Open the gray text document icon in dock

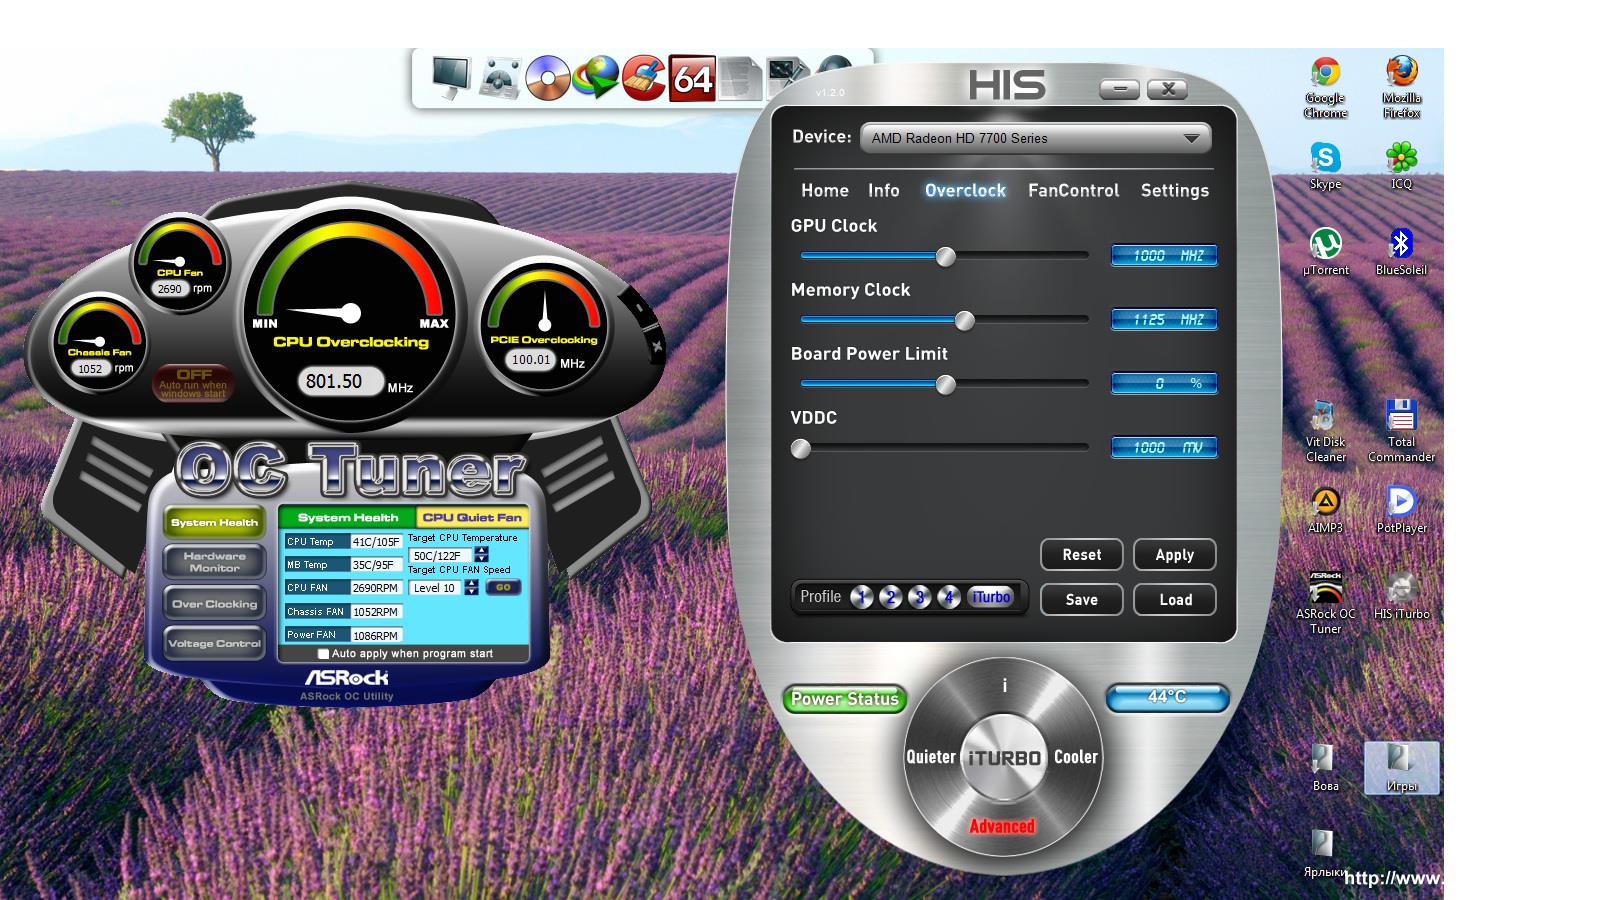[740, 79]
